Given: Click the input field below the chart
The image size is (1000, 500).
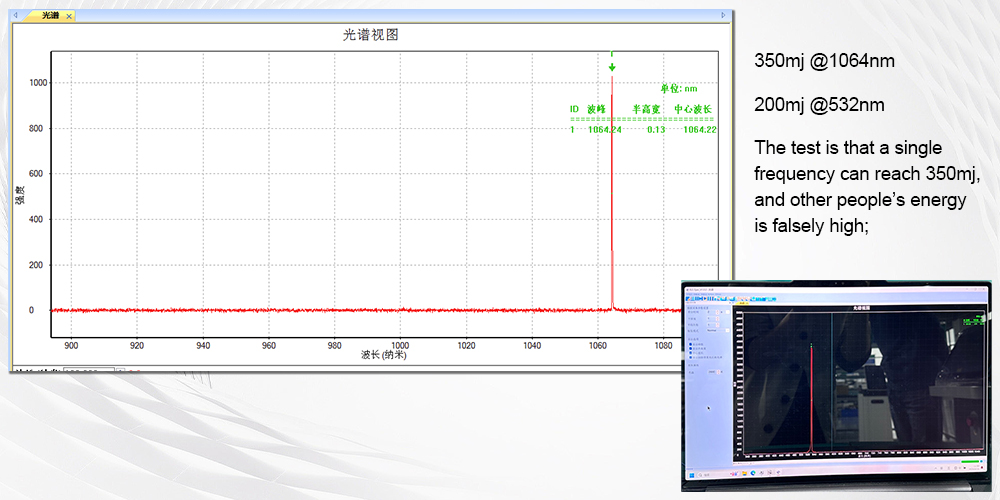Looking at the screenshot, I should 88,371.
